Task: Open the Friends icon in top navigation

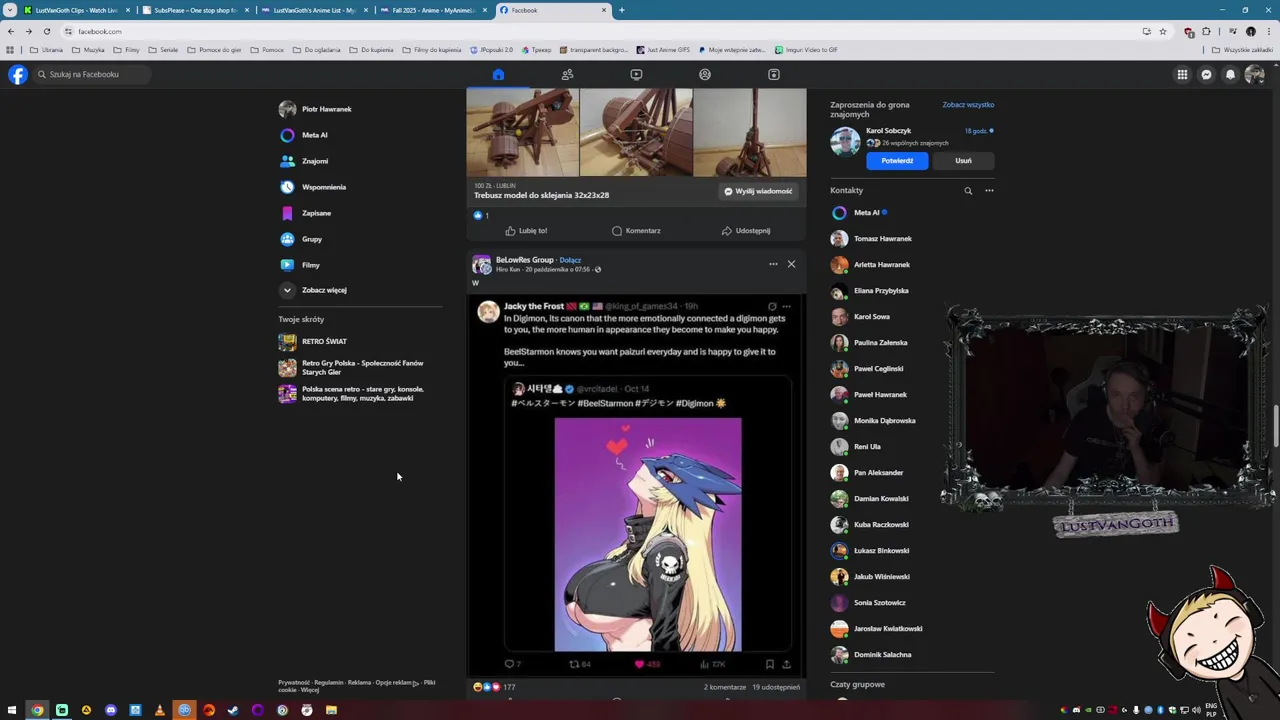Action: pyautogui.click(x=567, y=74)
